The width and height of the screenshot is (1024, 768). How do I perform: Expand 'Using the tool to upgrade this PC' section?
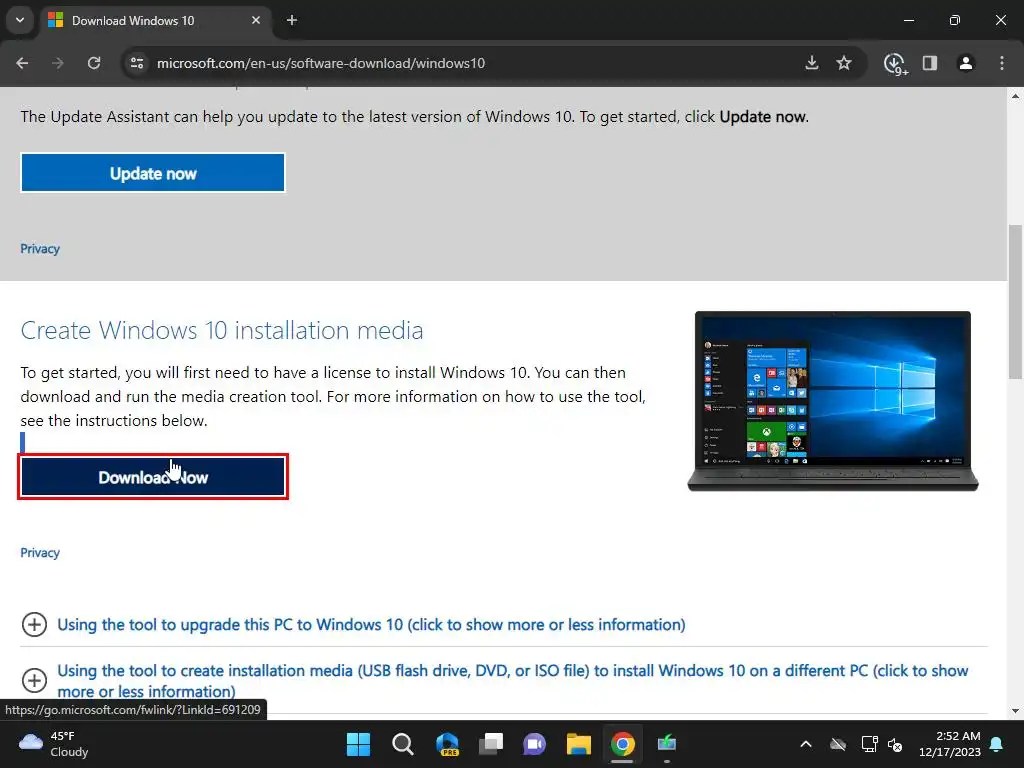[x=371, y=624]
